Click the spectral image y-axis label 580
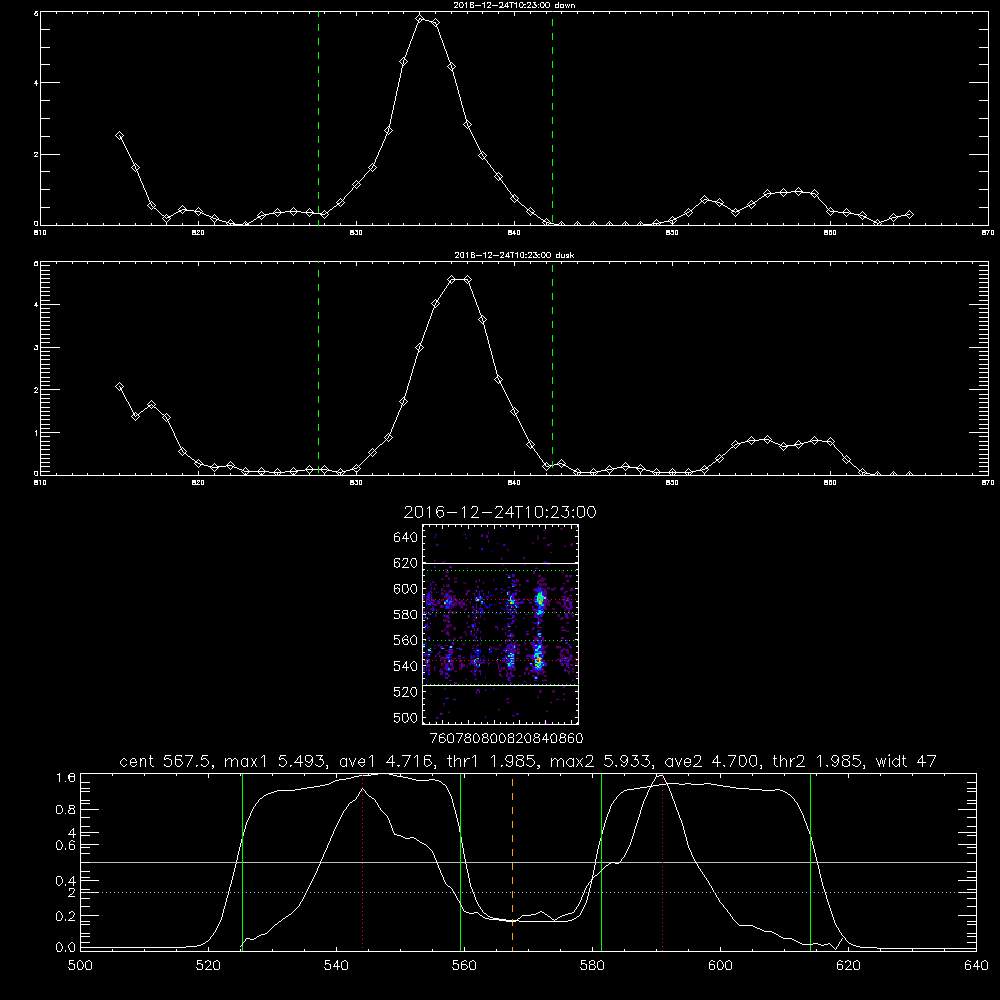This screenshot has height=1000, width=1000. (x=406, y=615)
